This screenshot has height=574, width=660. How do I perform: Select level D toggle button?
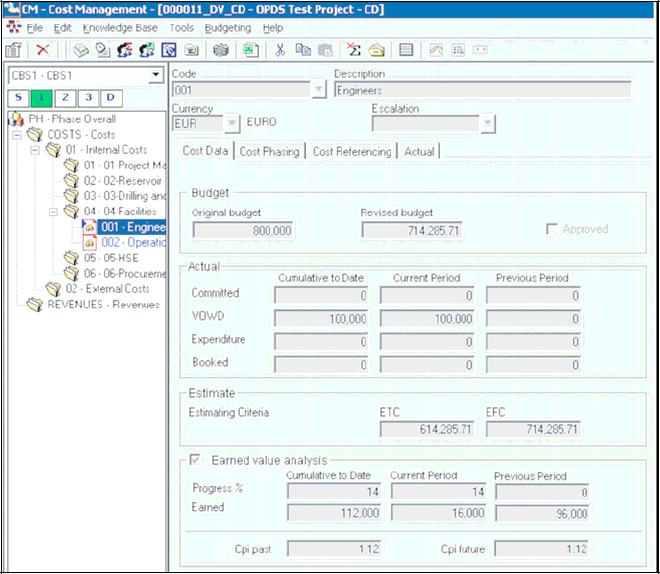[x=111, y=98]
